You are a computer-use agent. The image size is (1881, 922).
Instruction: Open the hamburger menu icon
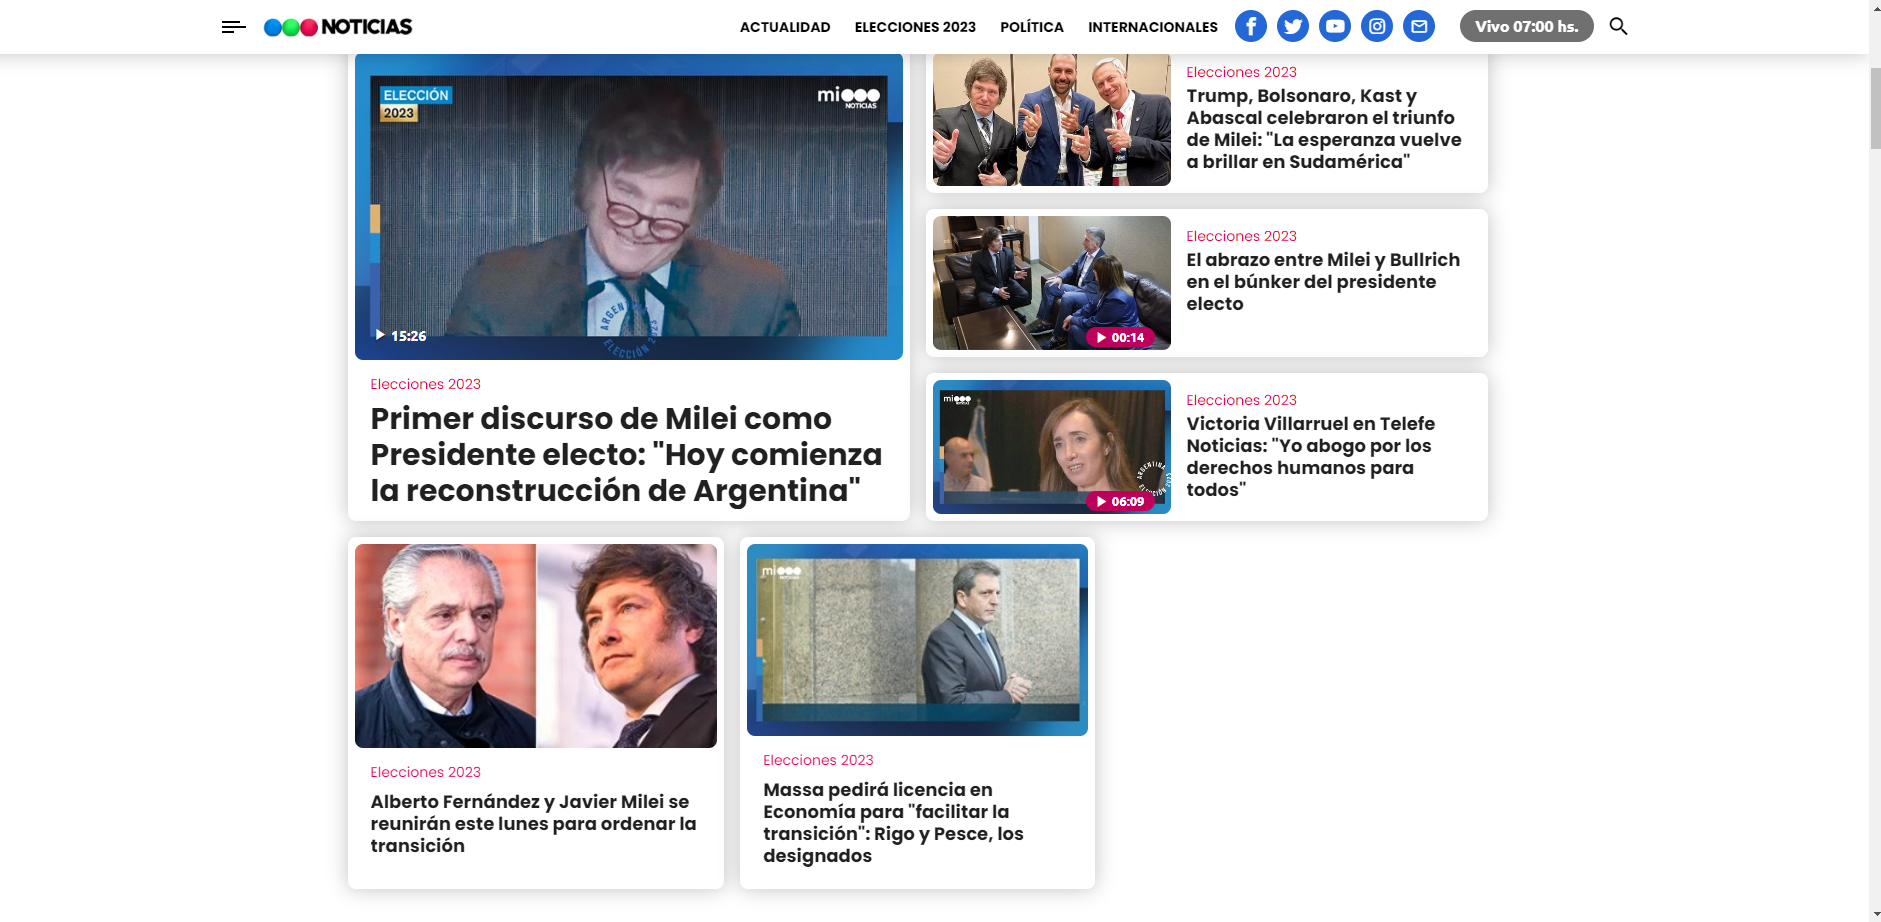click(x=233, y=27)
